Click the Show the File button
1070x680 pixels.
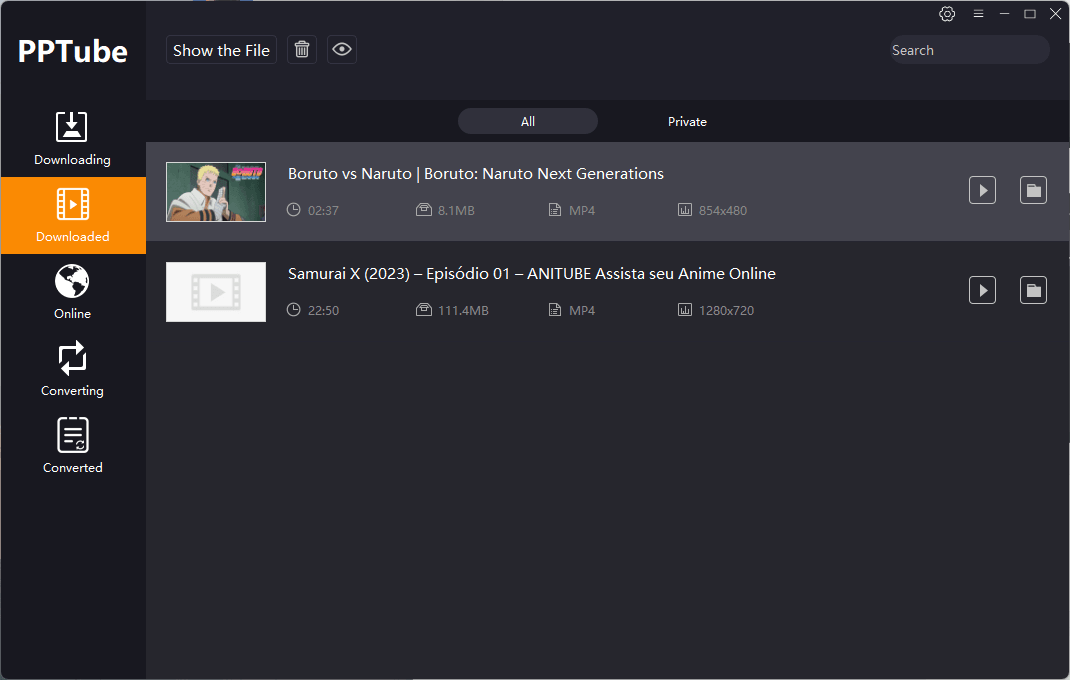pyautogui.click(x=221, y=49)
